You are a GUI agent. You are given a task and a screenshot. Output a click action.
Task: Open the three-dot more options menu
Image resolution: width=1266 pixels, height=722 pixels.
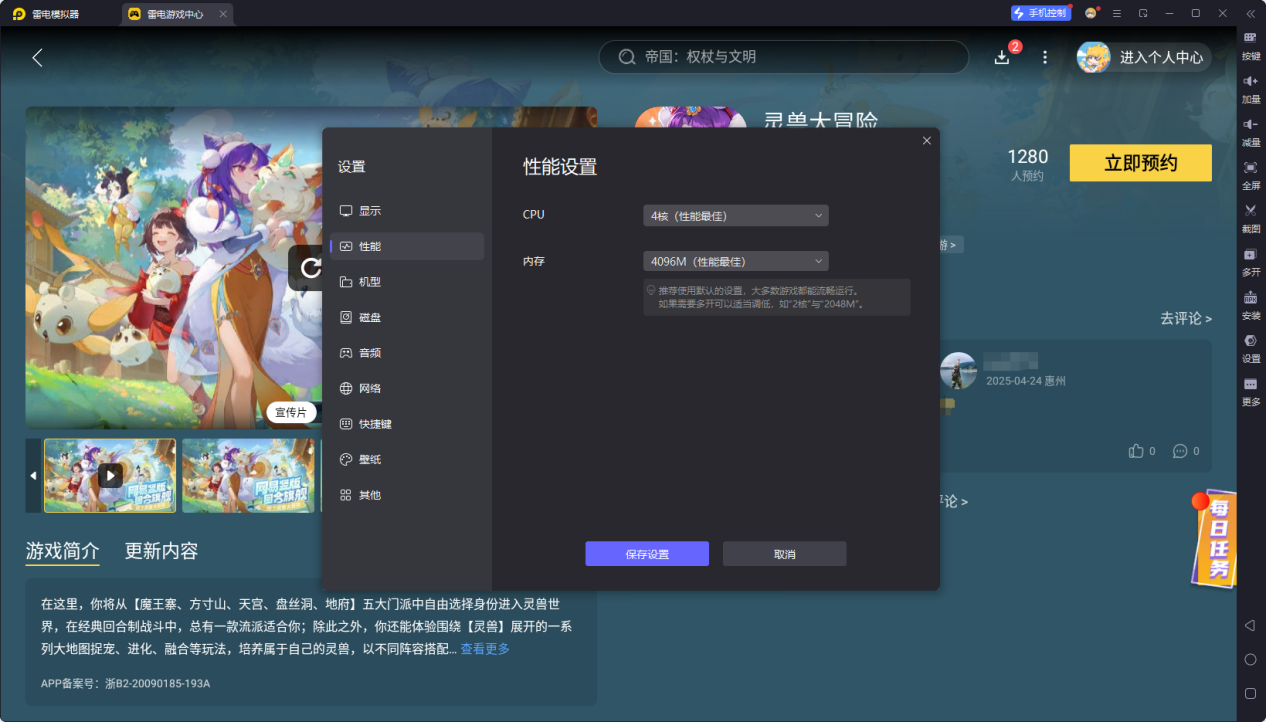point(1045,57)
